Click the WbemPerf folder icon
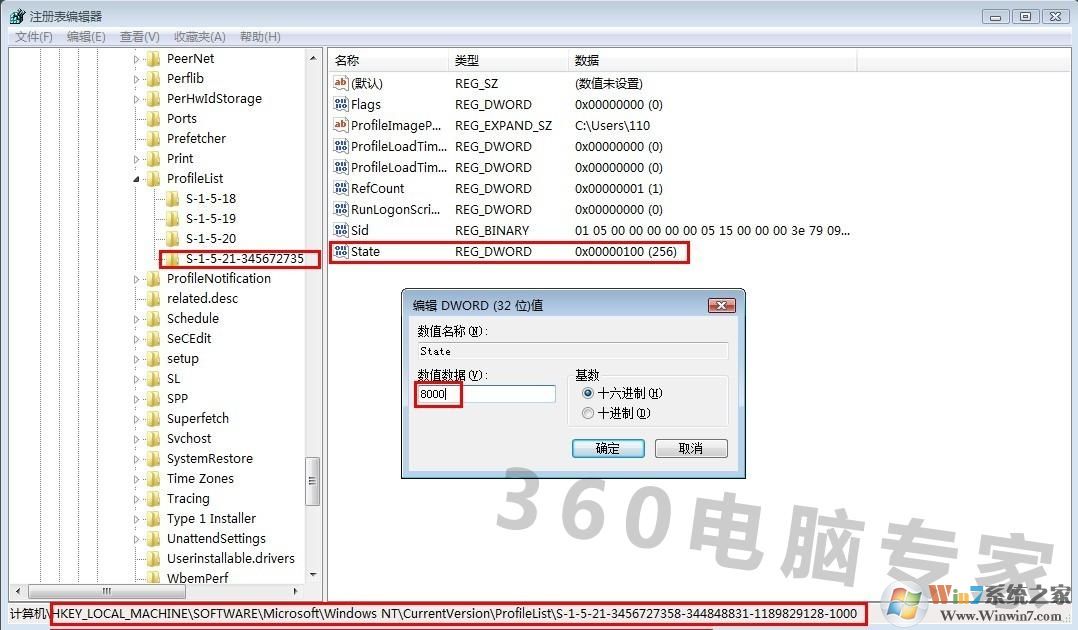 (x=153, y=577)
